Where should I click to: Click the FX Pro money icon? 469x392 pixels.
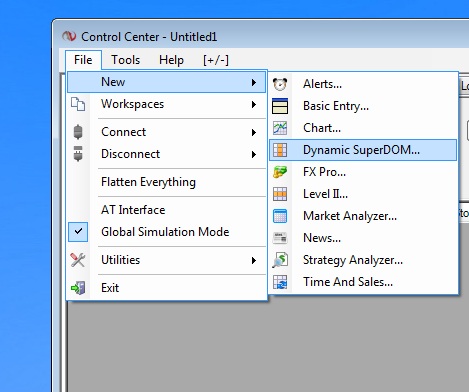(280, 172)
